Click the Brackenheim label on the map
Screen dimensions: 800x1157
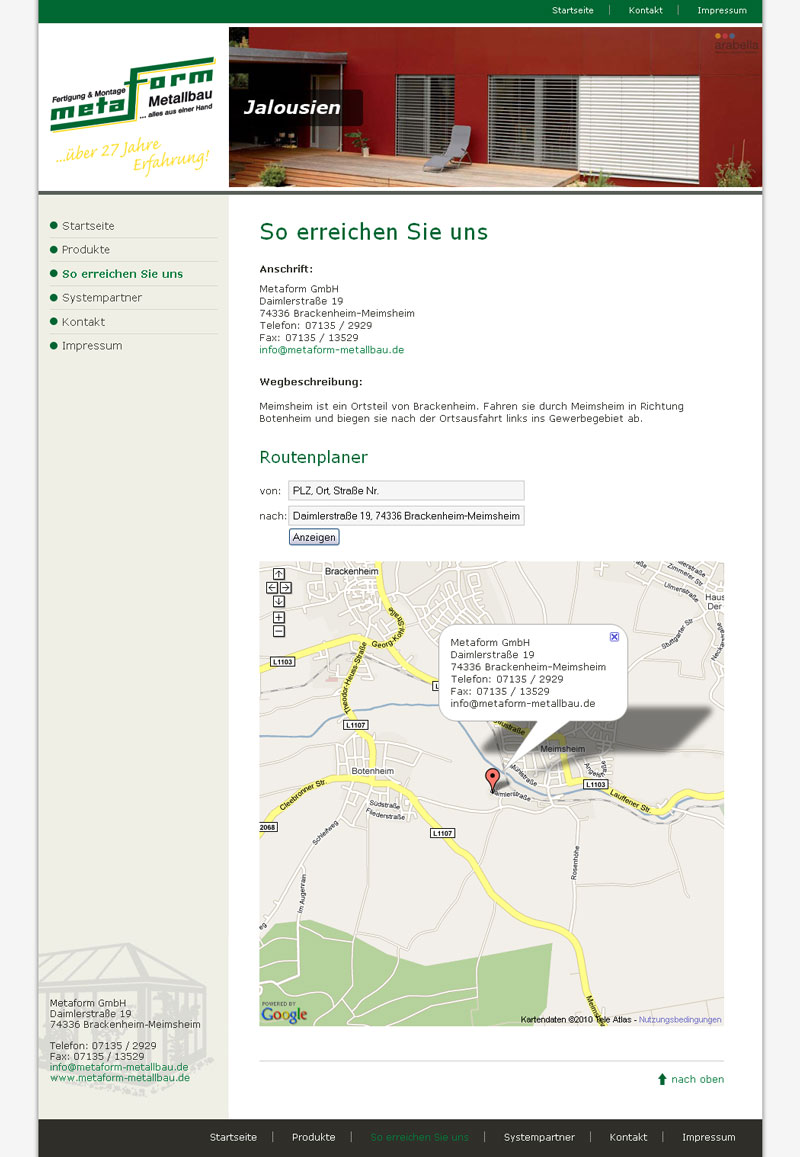pos(351,571)
